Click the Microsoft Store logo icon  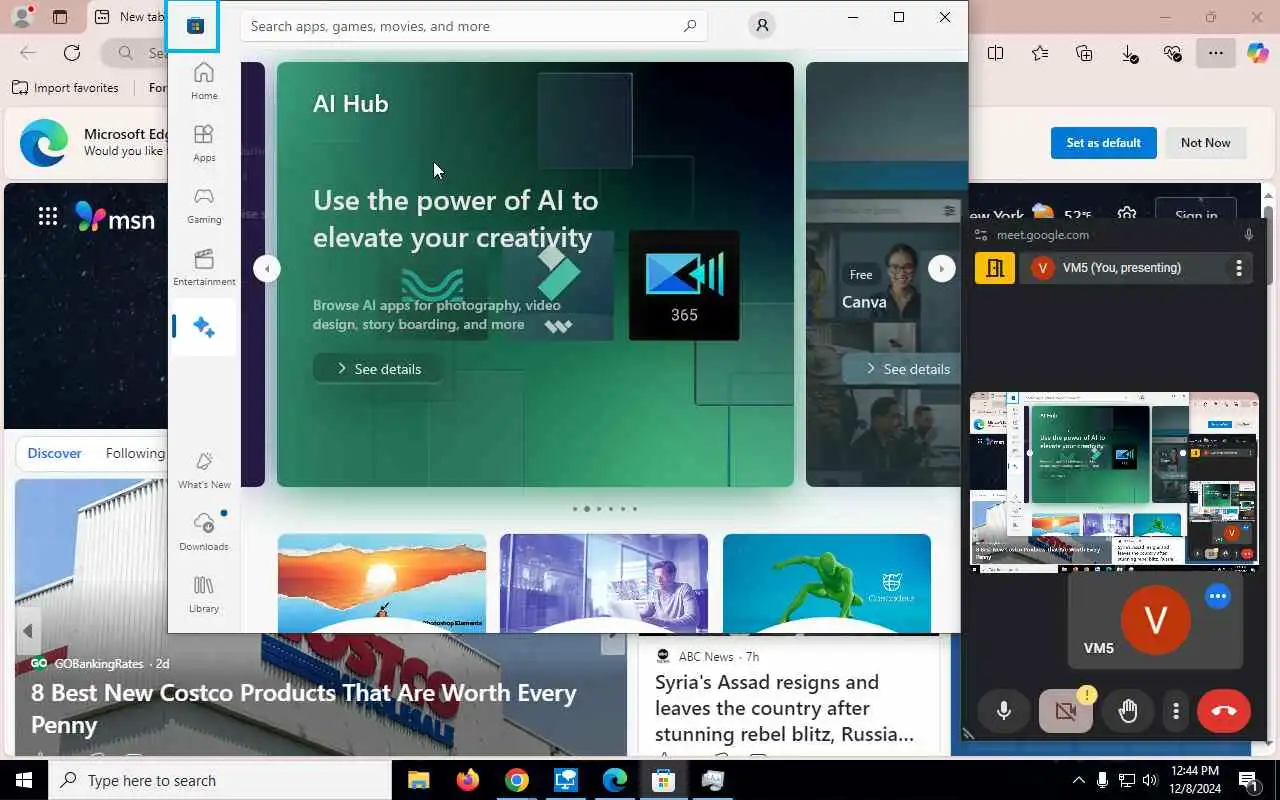click(x=195, y=26)
